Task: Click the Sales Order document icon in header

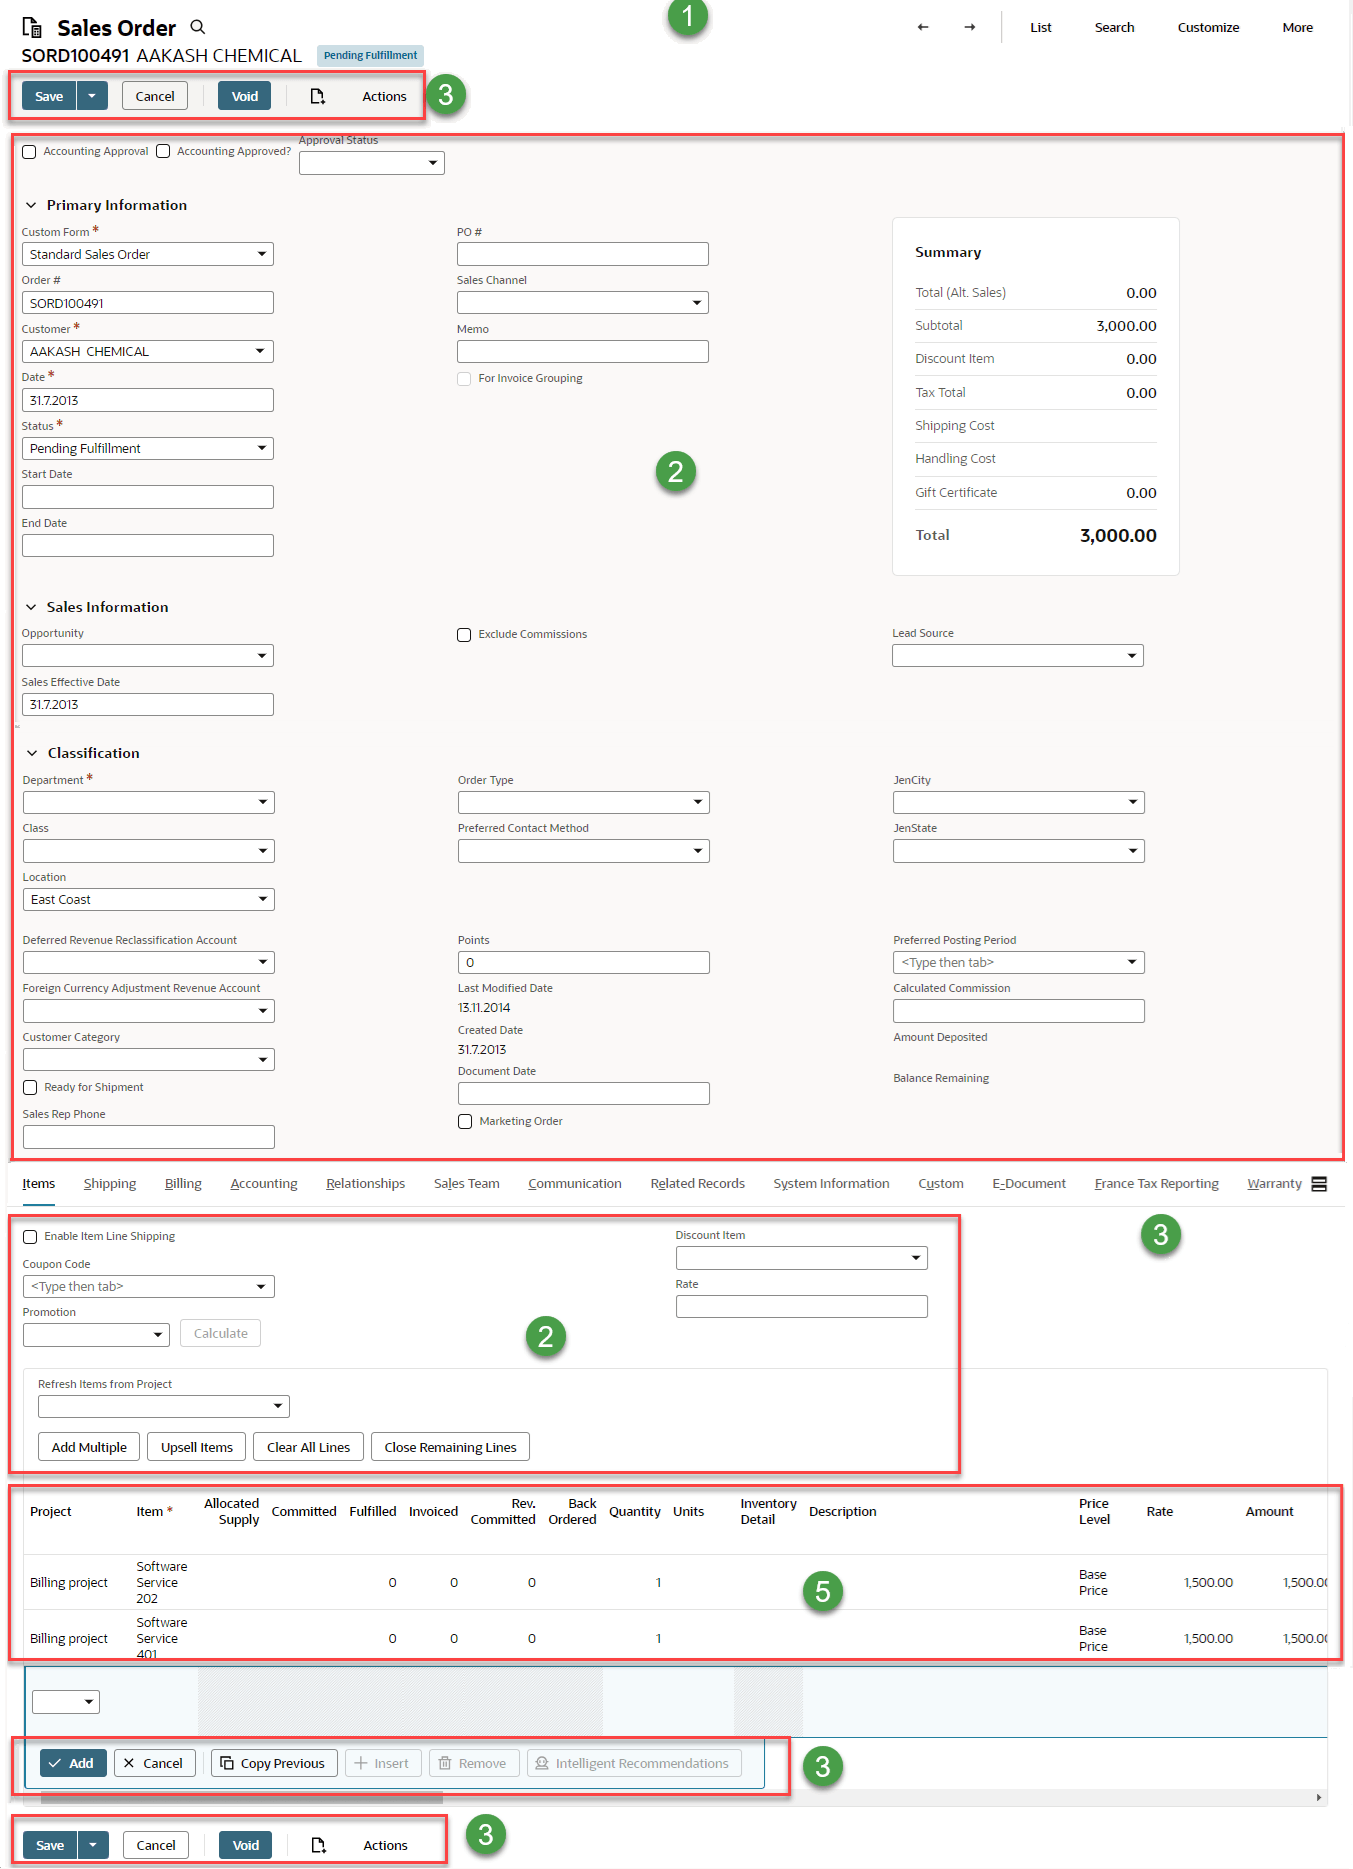Action: 32,28
